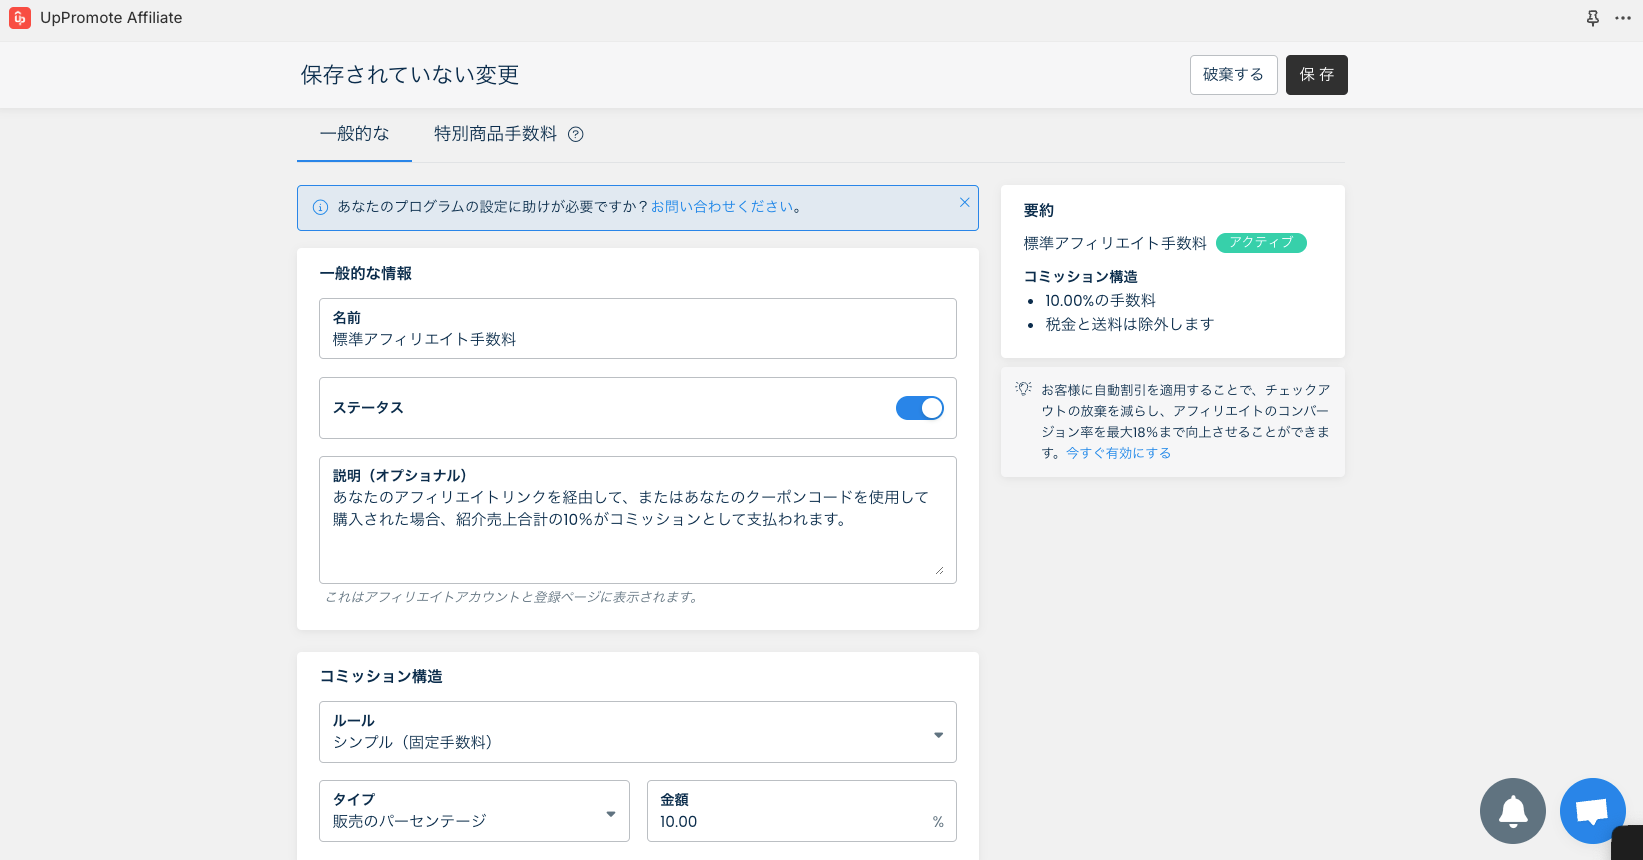The width and height of the screenshot is (1643, 860).
Task: Click the 保存 button
Action: coord(1316,75)
